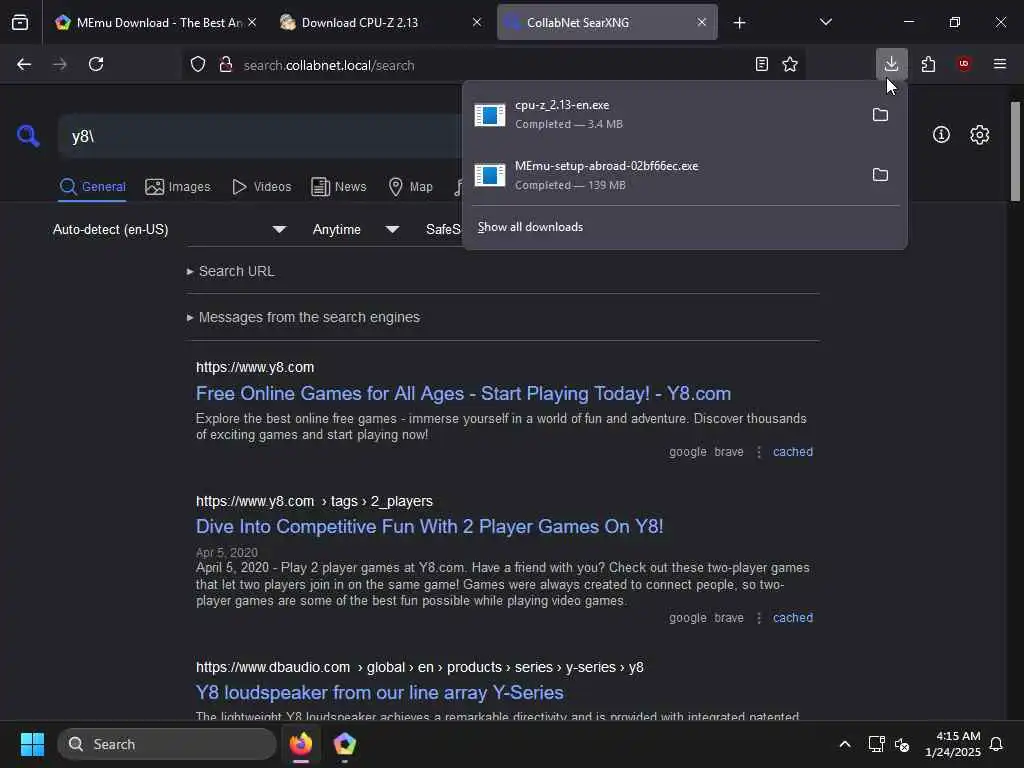Open Windows notifications bell
This screenshot has height=768, width=1024.
[x=997, y=744]
